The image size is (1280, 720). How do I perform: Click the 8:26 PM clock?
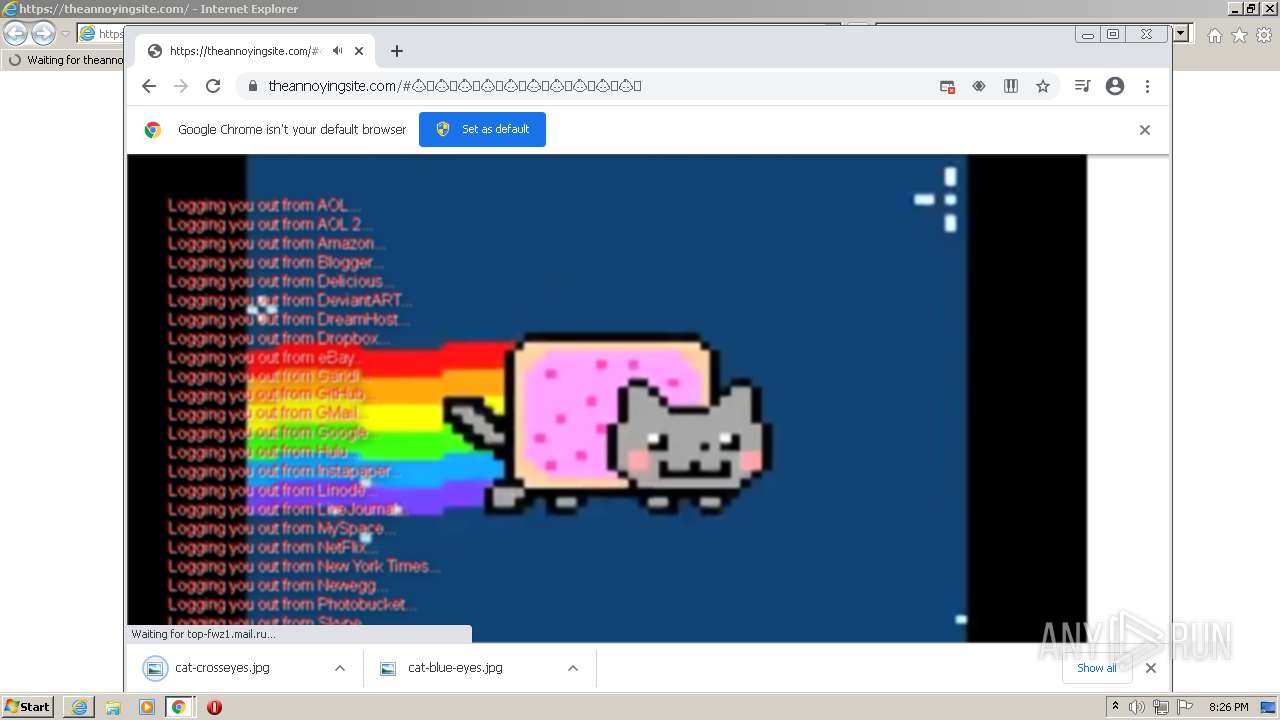(x=1228, y=707)
